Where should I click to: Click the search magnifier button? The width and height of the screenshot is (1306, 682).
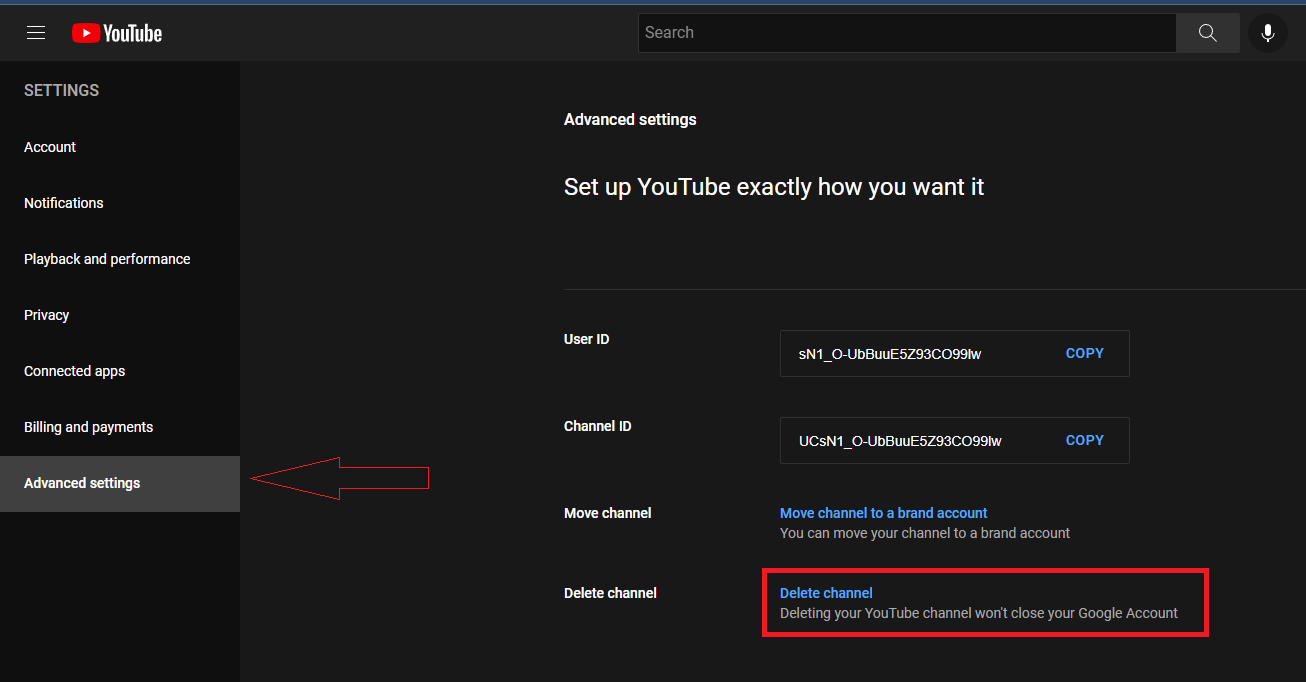point(1208,33)
